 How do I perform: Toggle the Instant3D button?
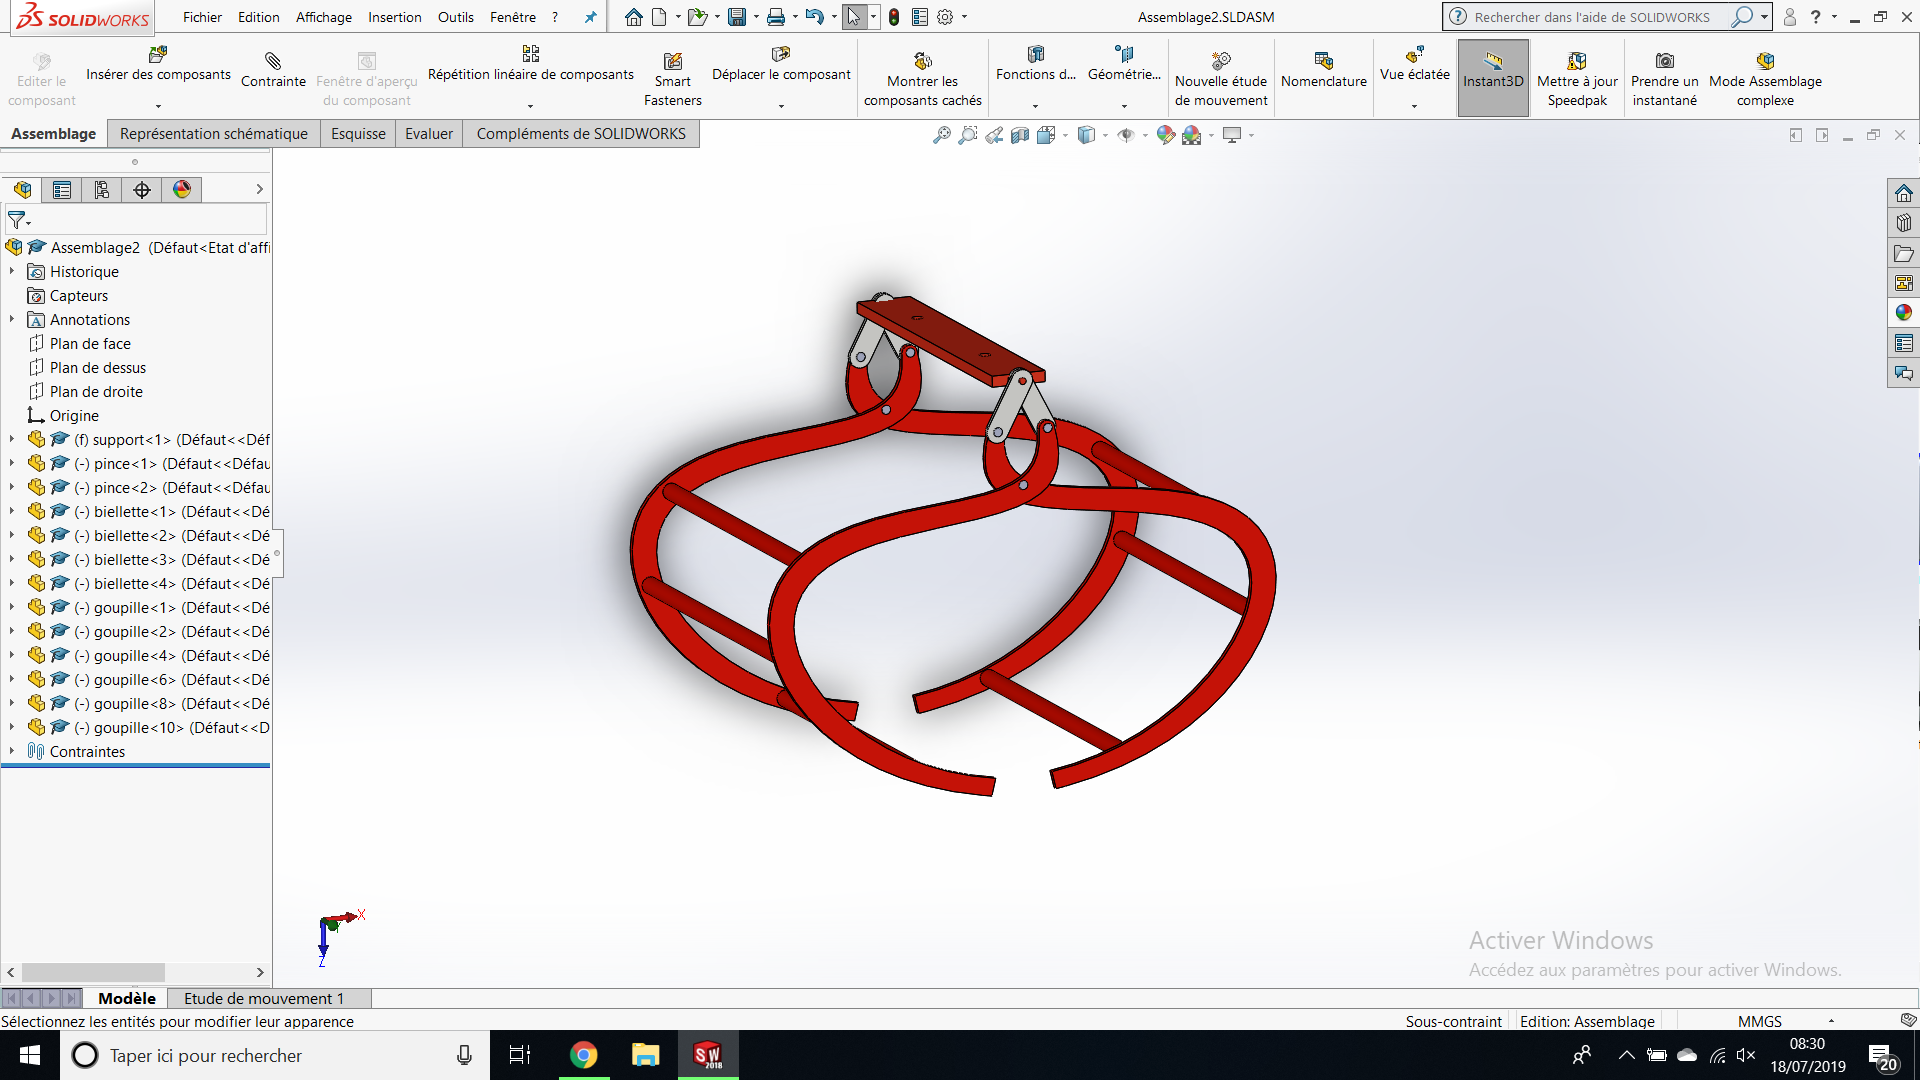pyautogui.click(x=1493, y=70)
